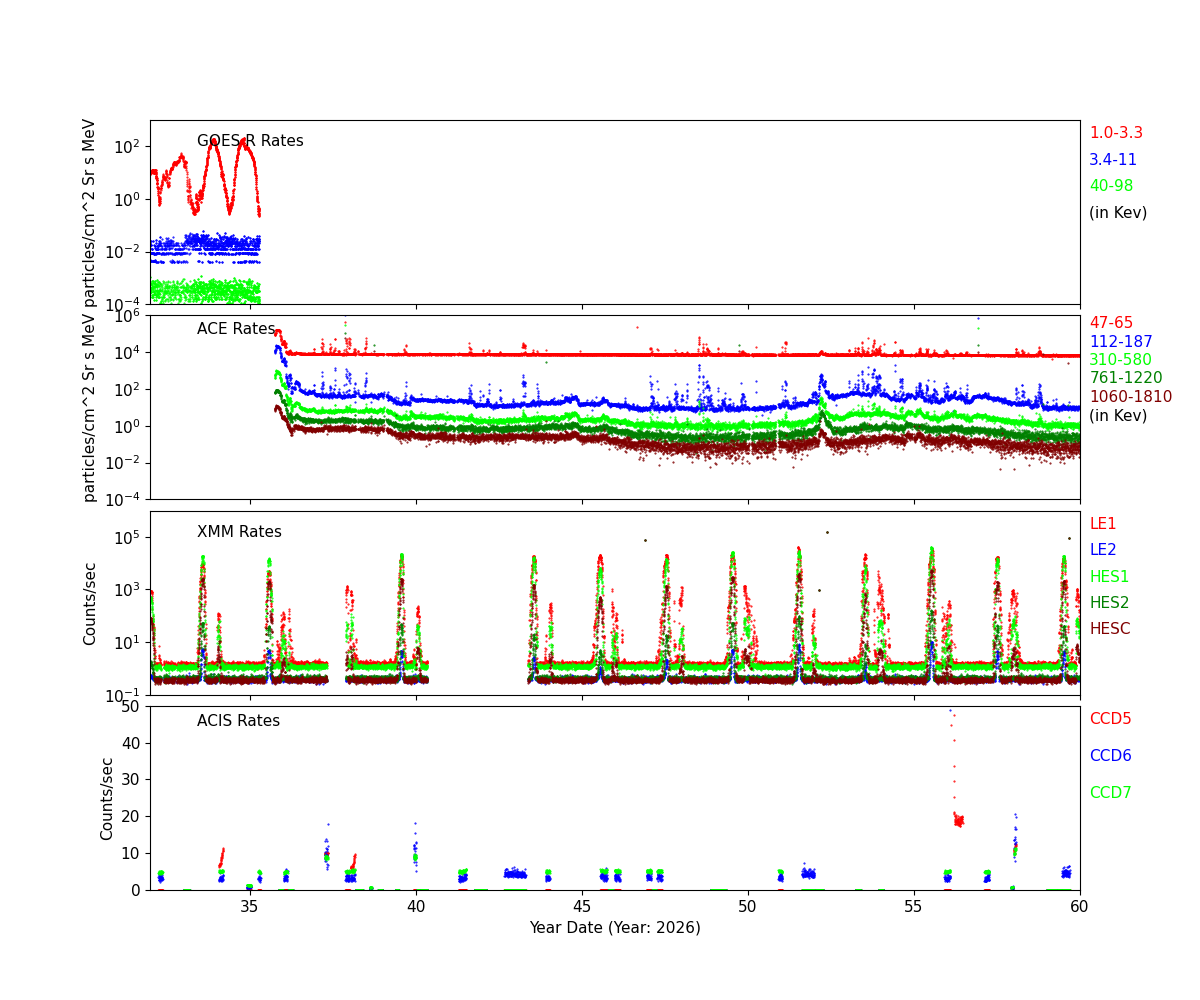Click the ACE Rates panel title
Screen dimensions: 1200x1000
[236, 329]
